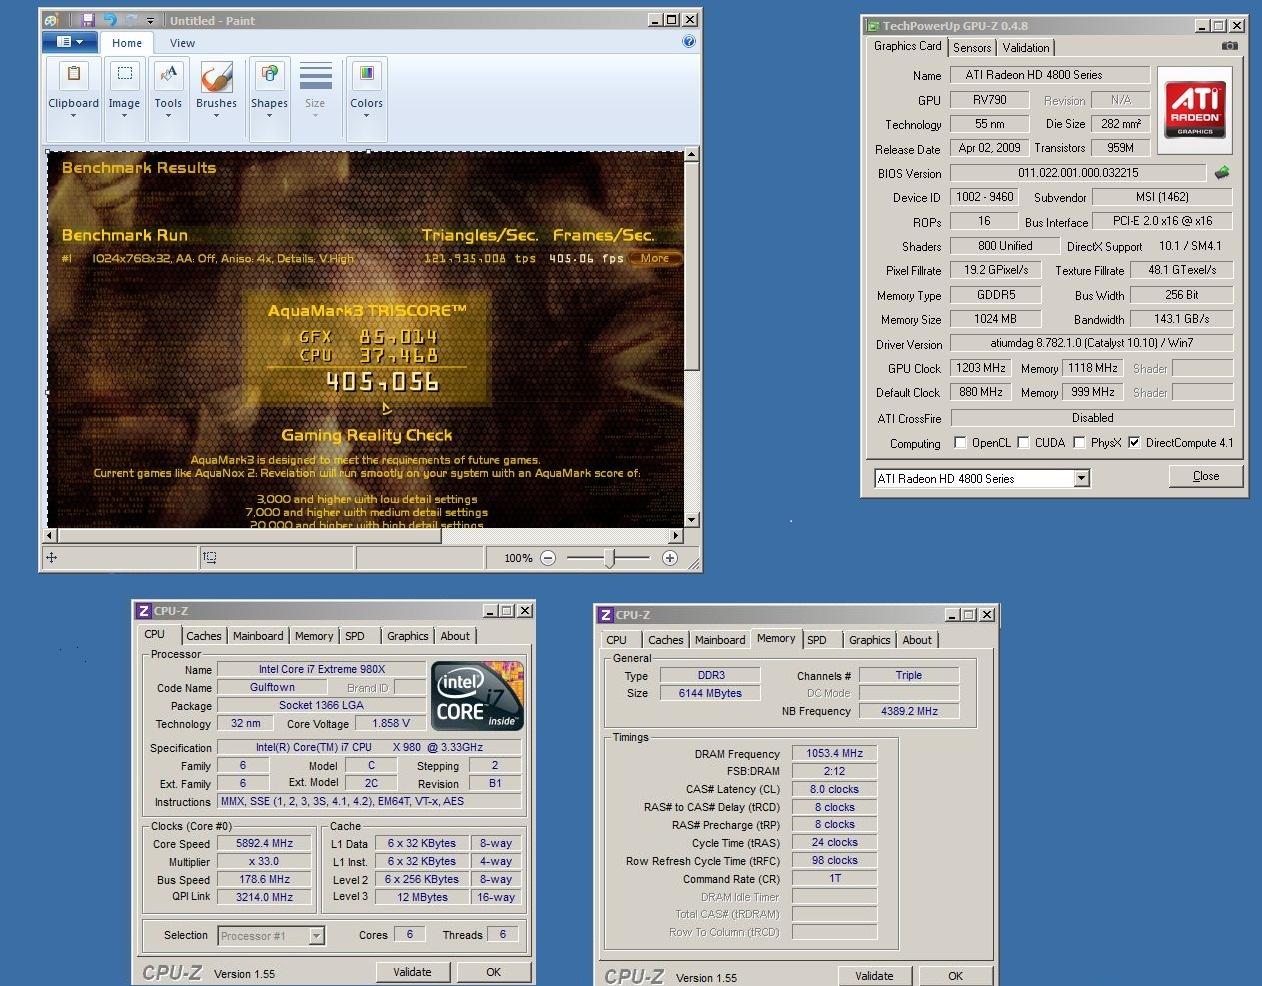The width and height of the screenshot is (1262, 986).
Task: Open the Validation tab in GPU-Z
Action: click(x=1026, y=48)
